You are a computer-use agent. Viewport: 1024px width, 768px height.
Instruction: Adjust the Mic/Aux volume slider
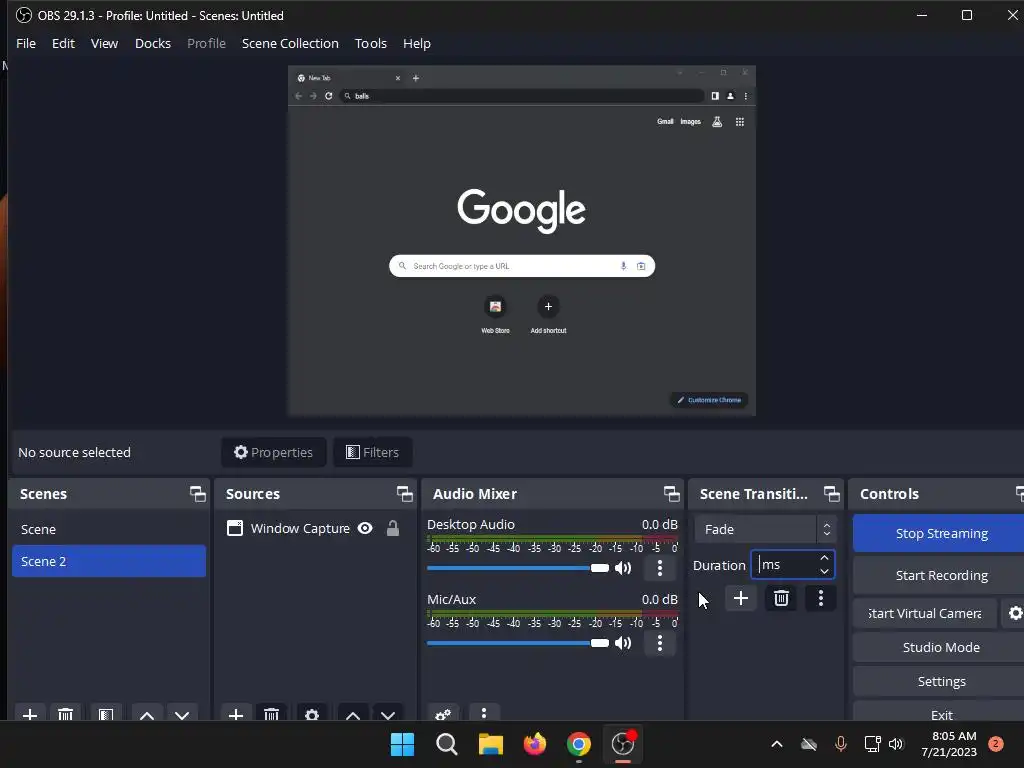click(x=518, y=643)
